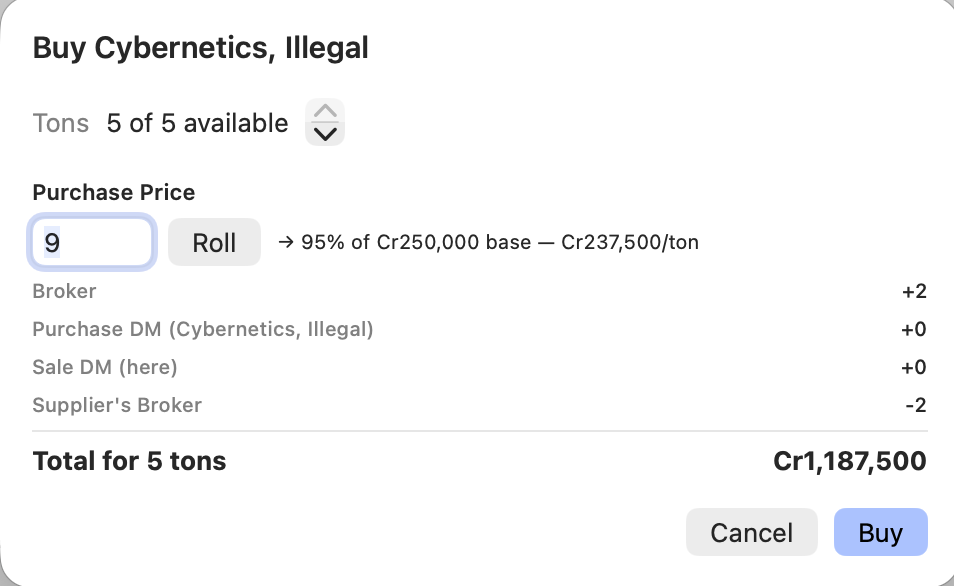Image resolution: width=954 pixels, height=586 pixels.
Task: Click the "Total for 5 tons" label
Action: coord(129,461)
